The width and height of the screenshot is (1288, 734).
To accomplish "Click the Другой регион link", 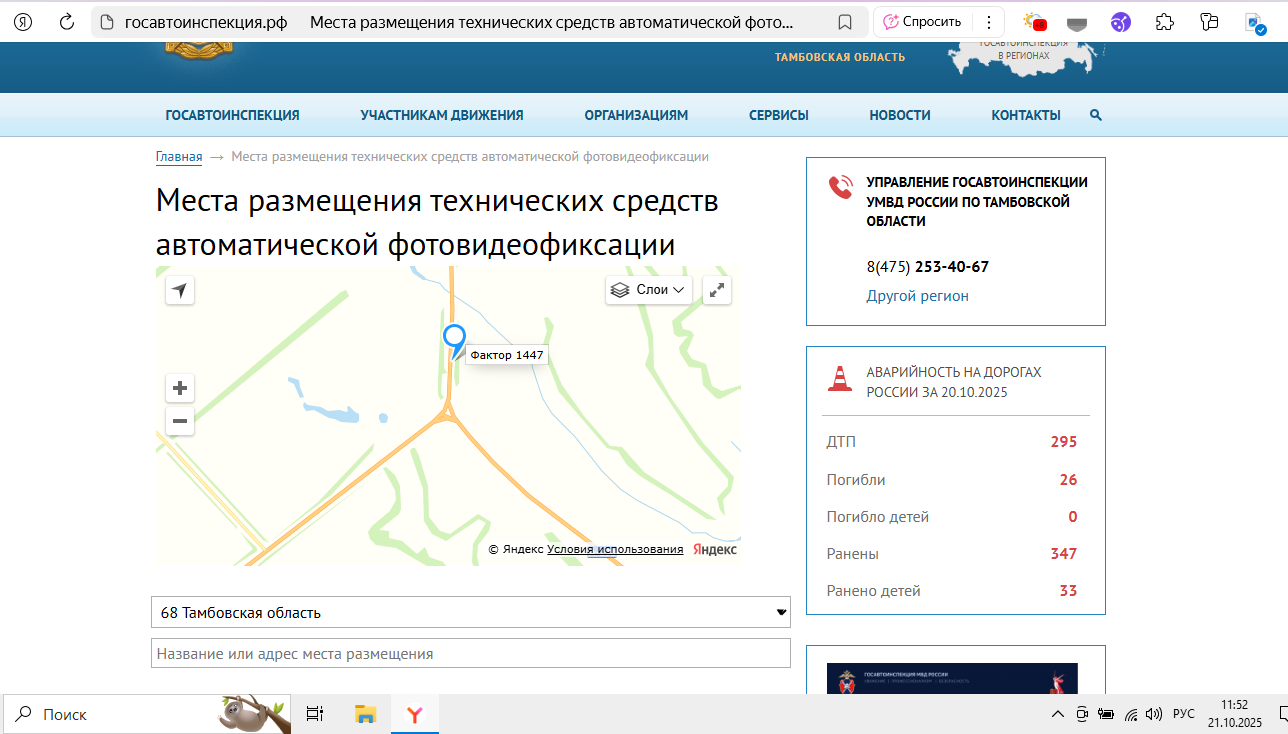I will (x=917, y=296).
